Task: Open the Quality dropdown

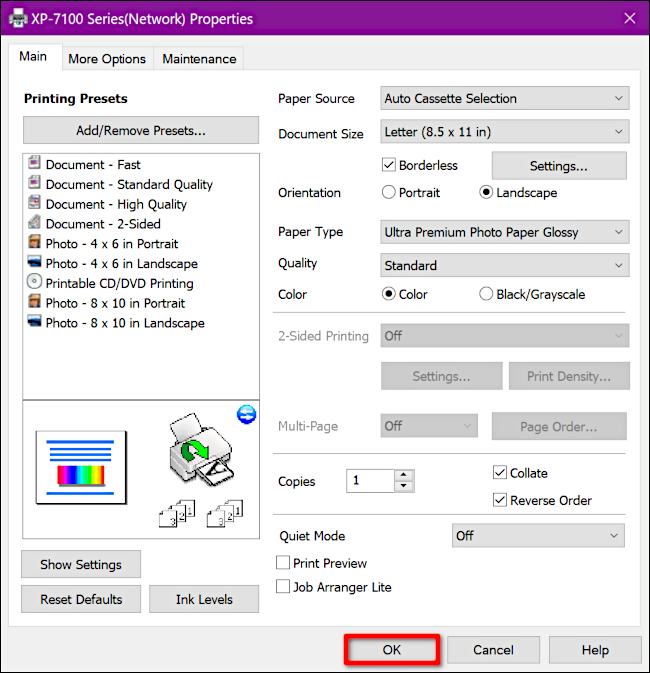Action: (505, 265)
